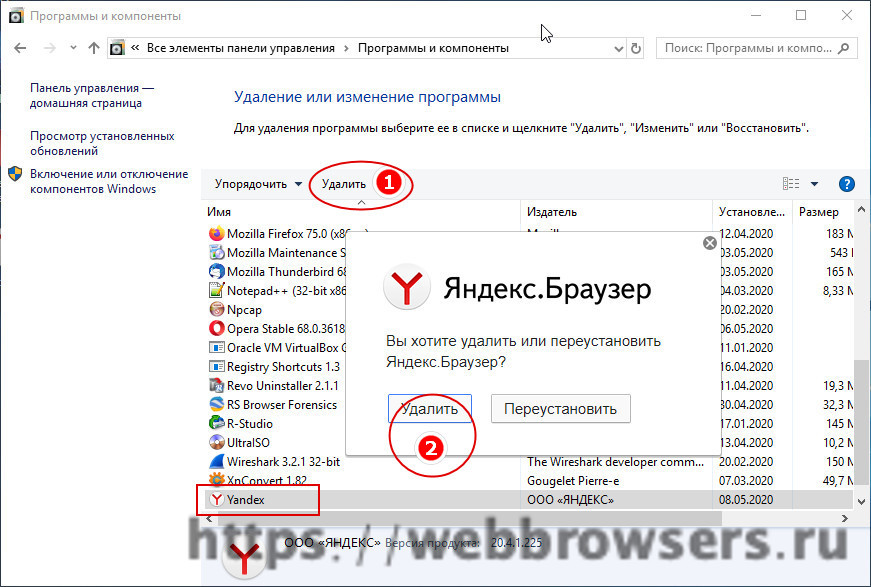
Task: Change the list view layout icon
Action: coord(791,184)
